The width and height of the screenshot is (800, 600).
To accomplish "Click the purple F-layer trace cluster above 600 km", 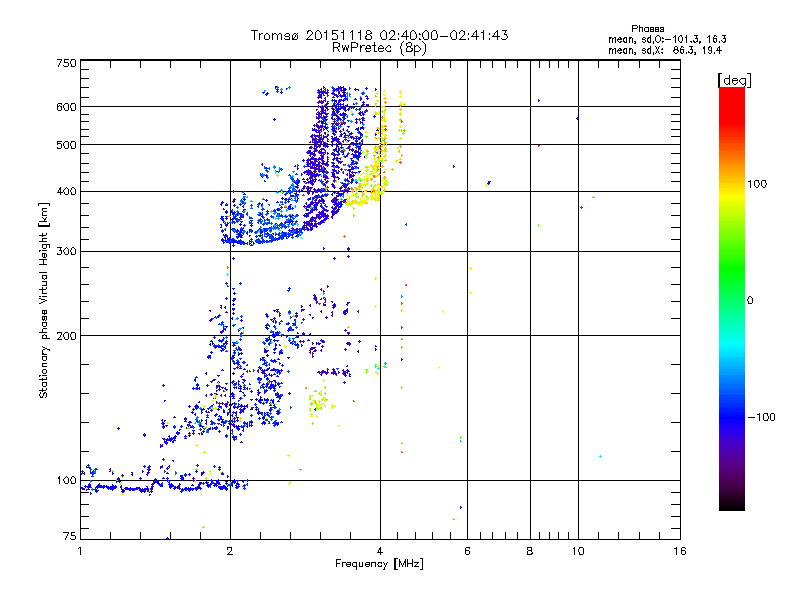I will click(x=332, y=96).
